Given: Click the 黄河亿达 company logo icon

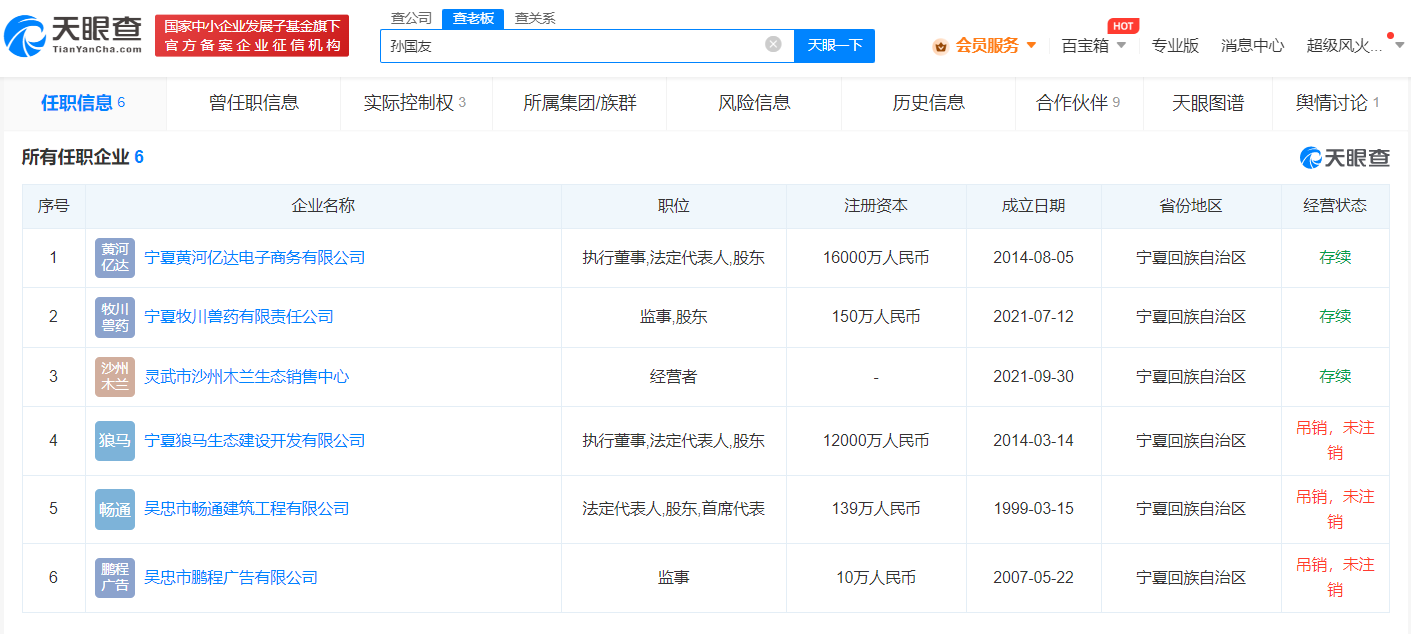Looking at the screenshot, I should 114,257.
